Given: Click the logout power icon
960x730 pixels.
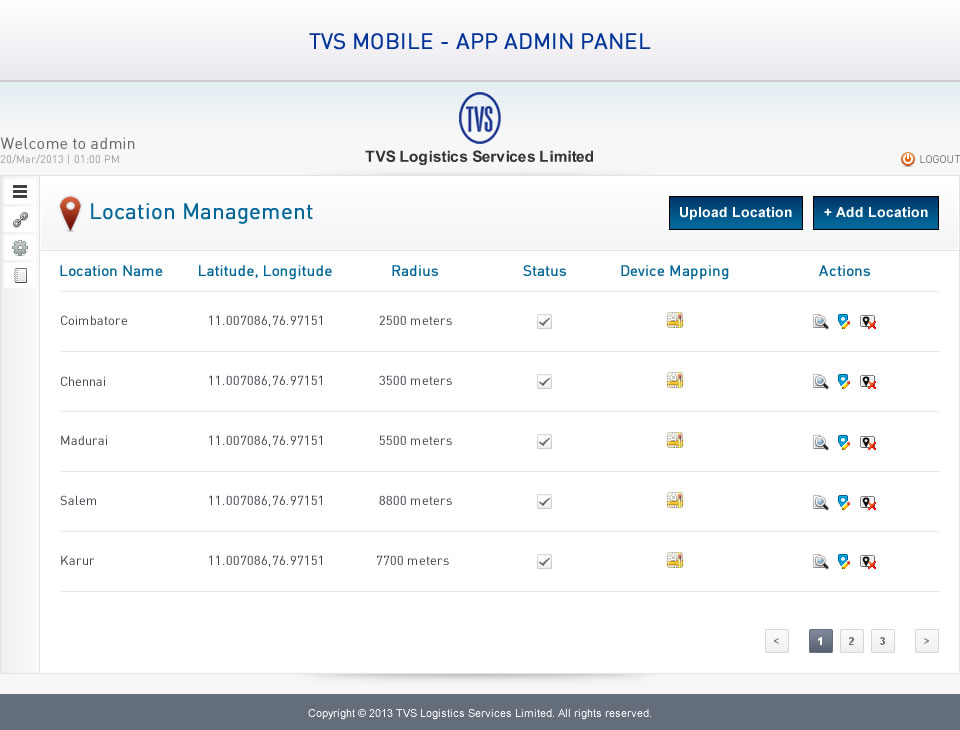Looking at the screenshot, I should point(907,159).
